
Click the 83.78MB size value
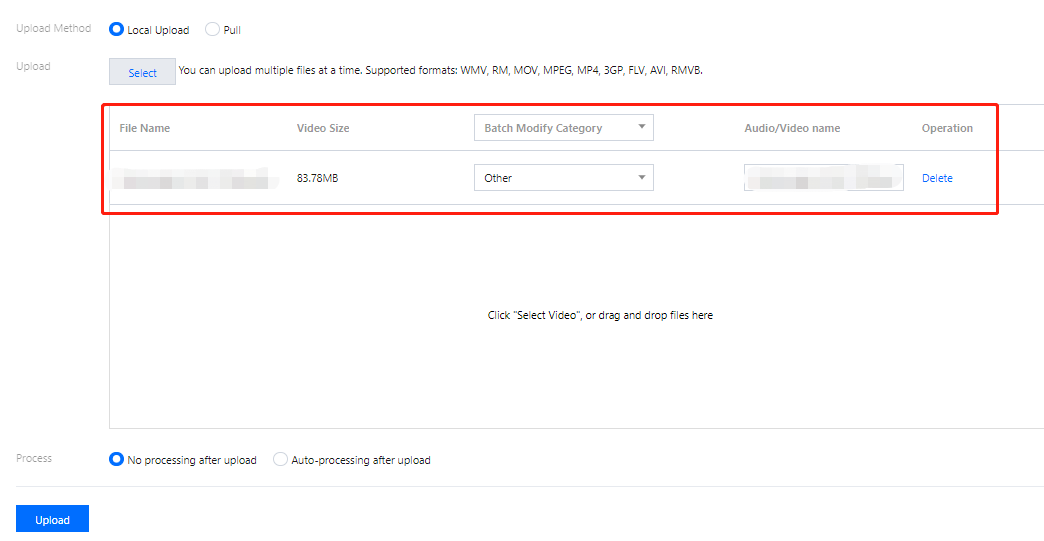click(318, 178)
